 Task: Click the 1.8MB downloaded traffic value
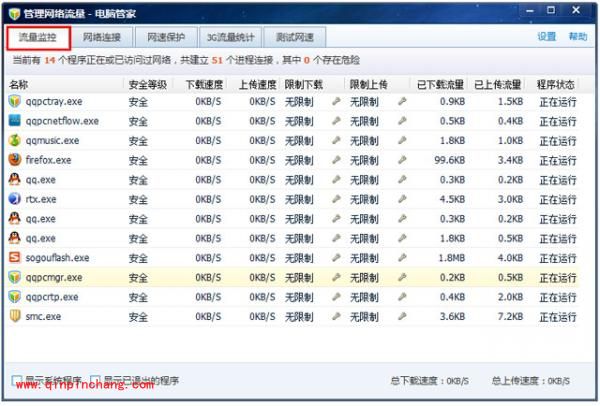pyautogui.click(x=452, y=258)
